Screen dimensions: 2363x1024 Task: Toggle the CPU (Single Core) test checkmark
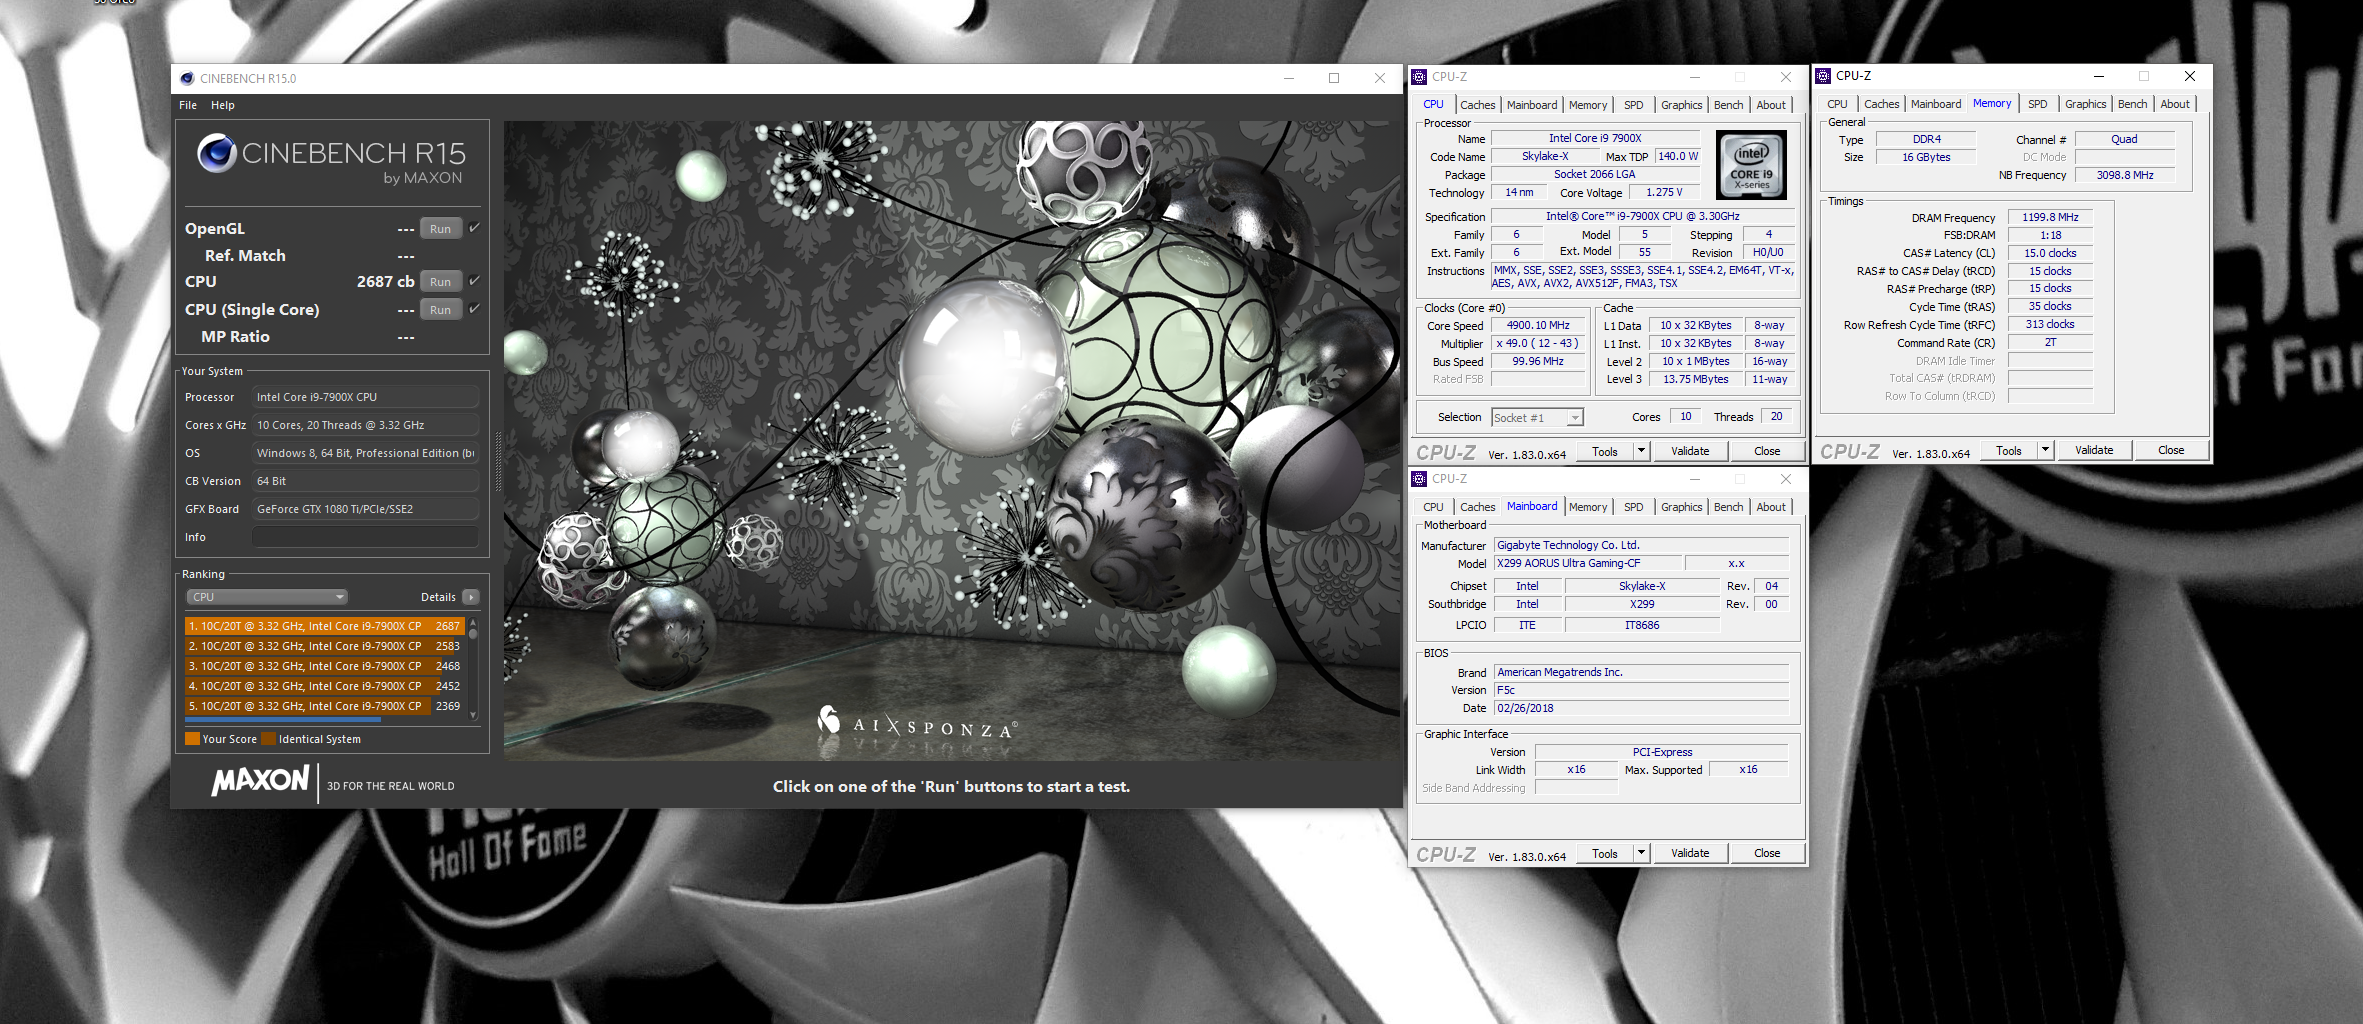[474, 309]
